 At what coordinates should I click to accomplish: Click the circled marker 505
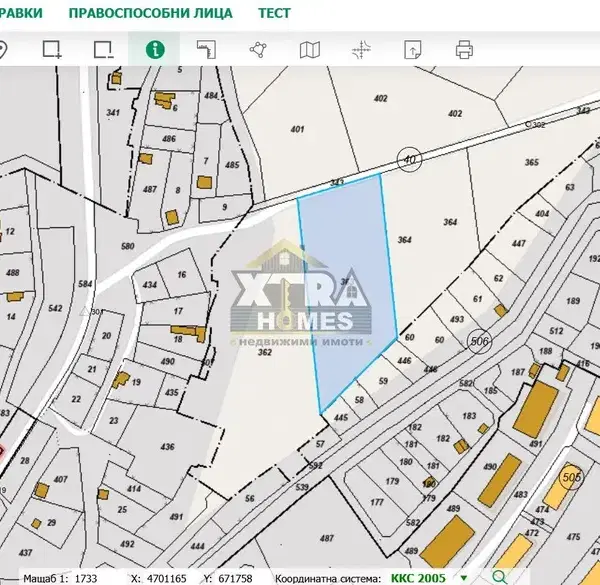pyautogui.click(x=572, y=477)
